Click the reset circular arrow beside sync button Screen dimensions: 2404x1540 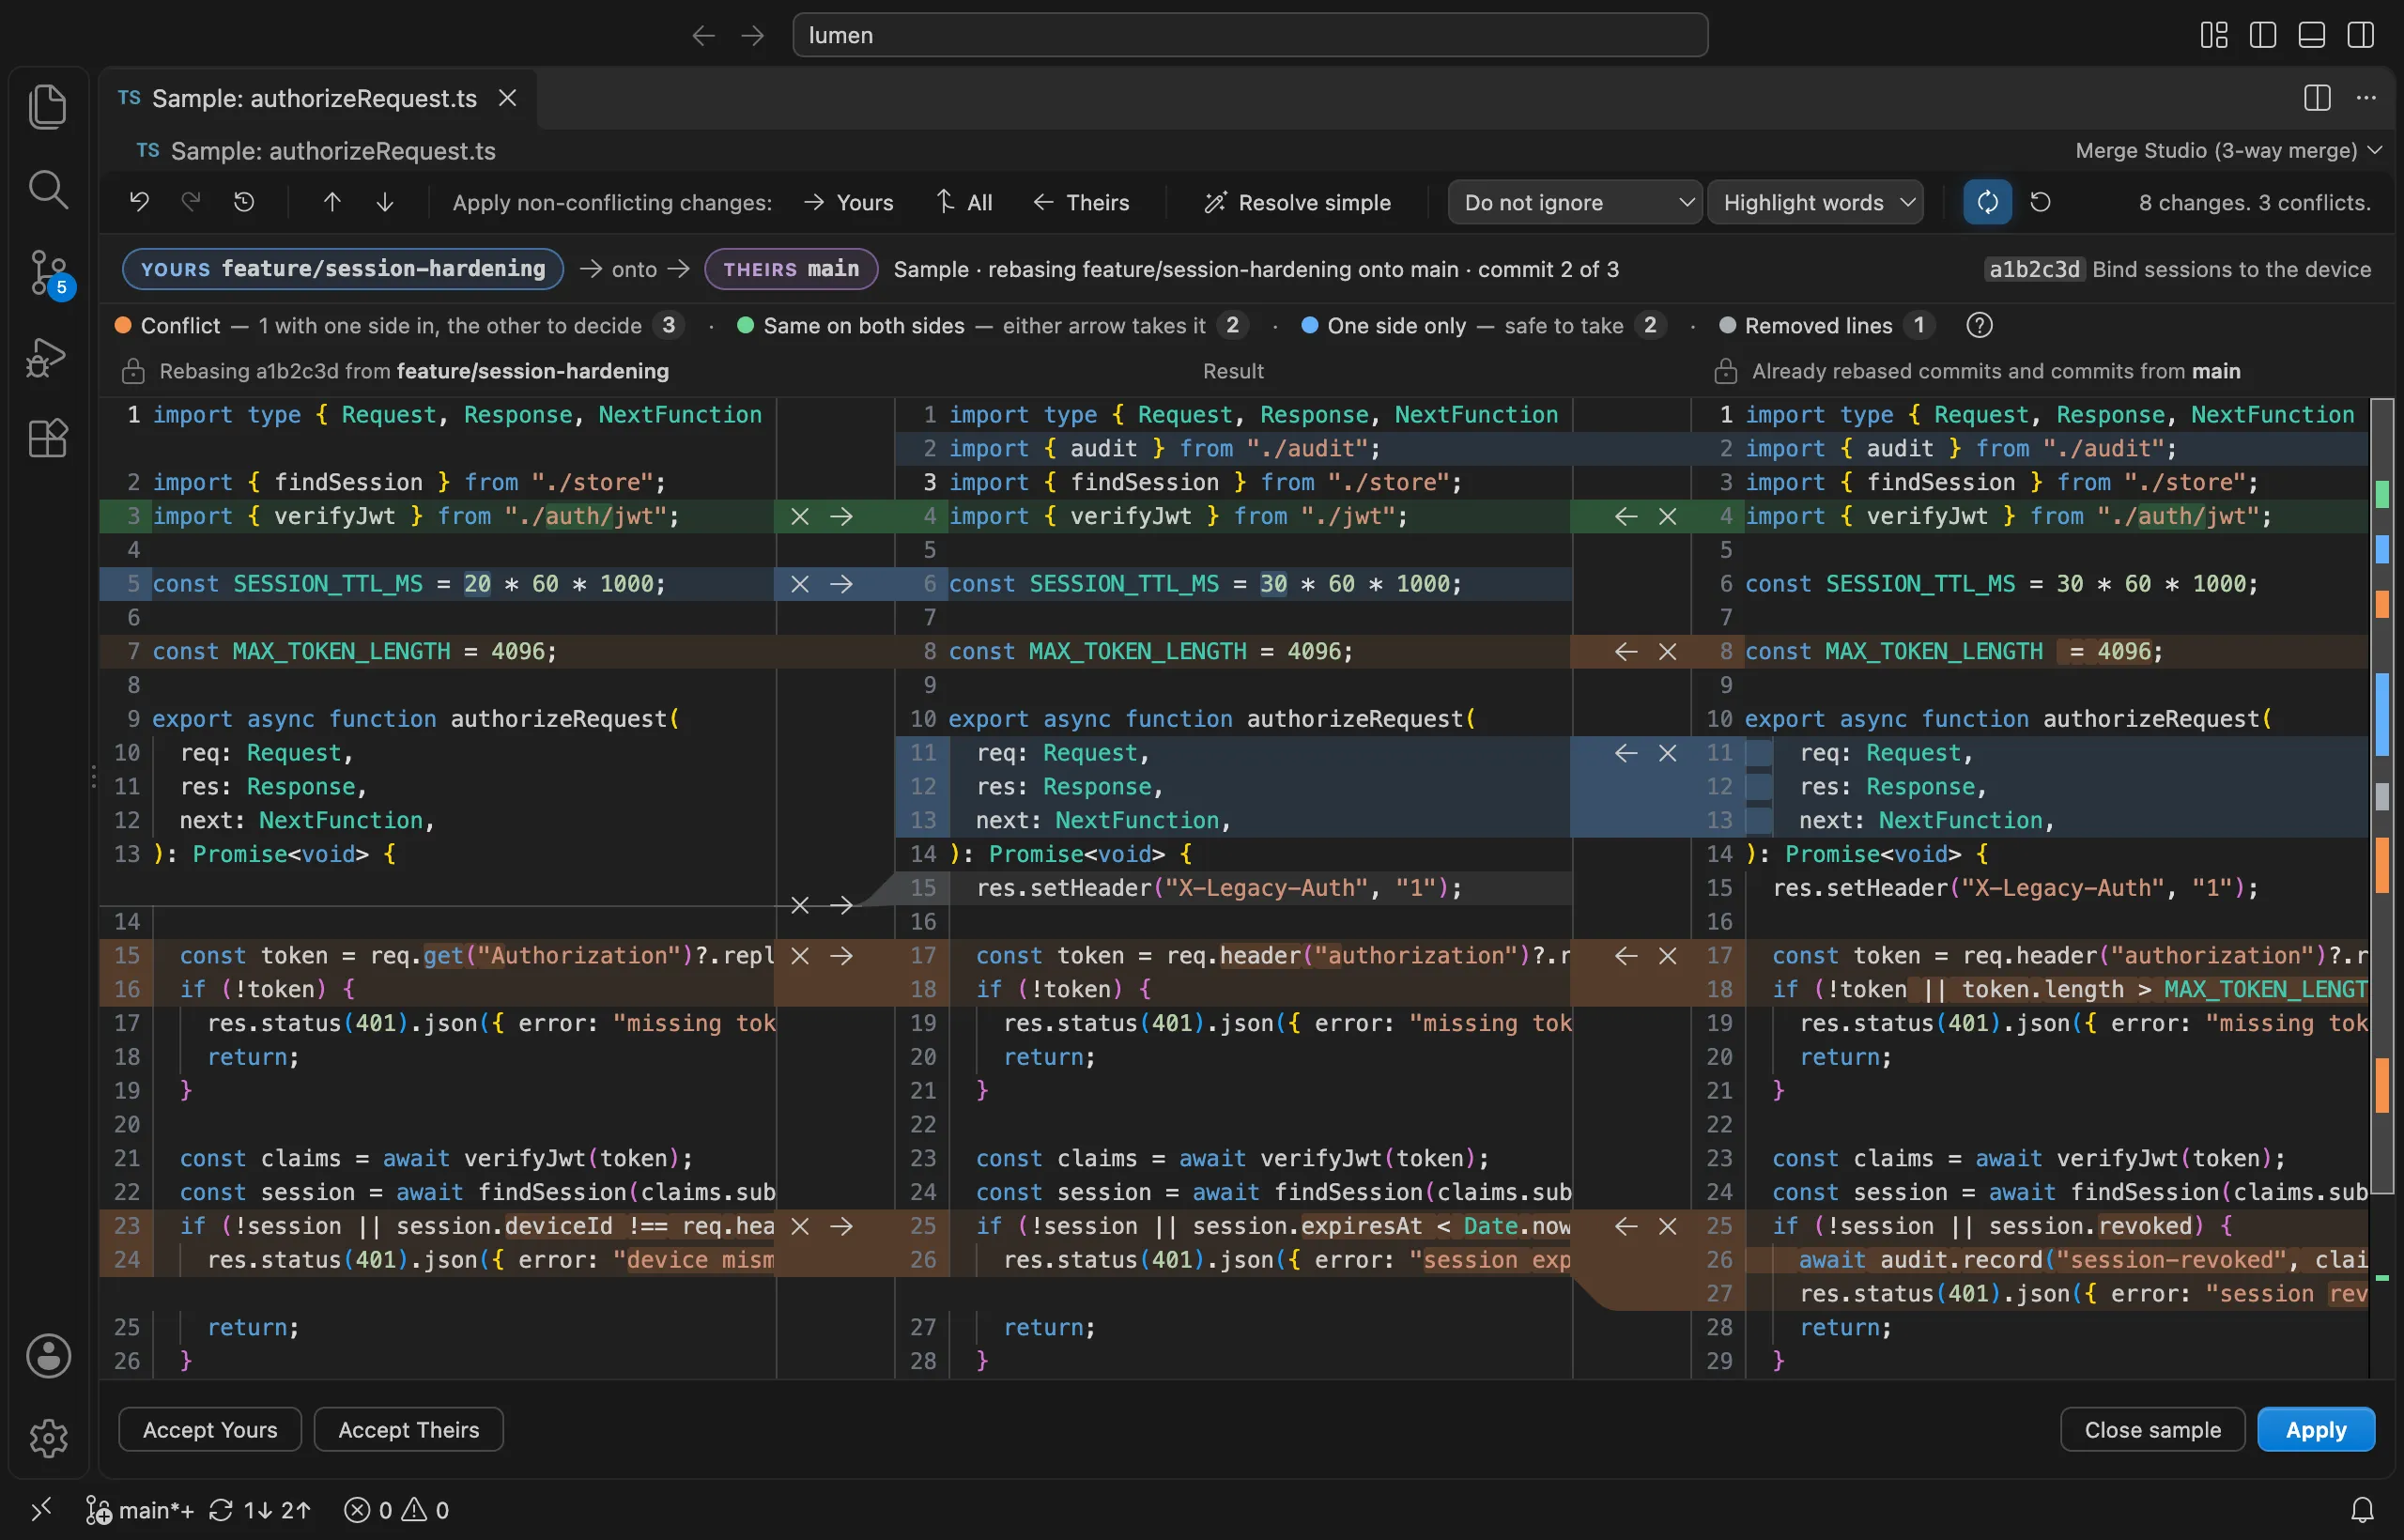[2040, 203]
